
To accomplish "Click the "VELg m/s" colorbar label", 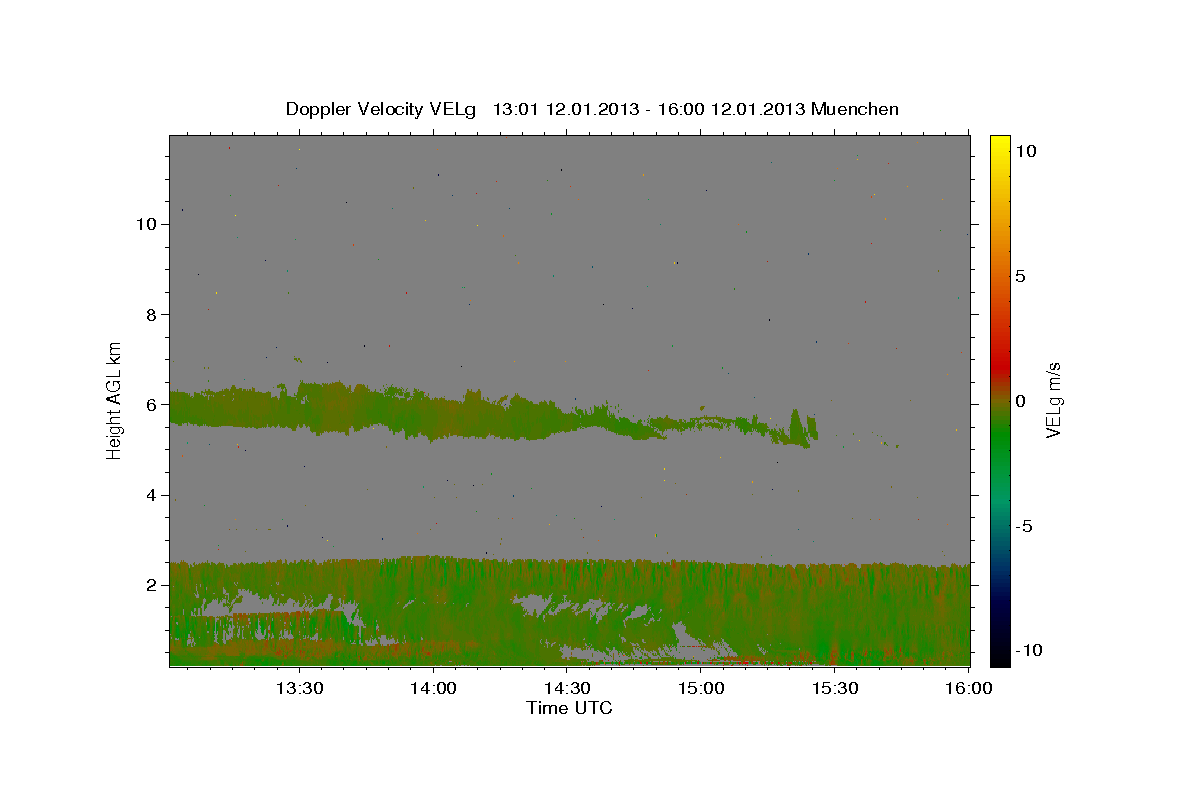I will [x=1053, y=400].
